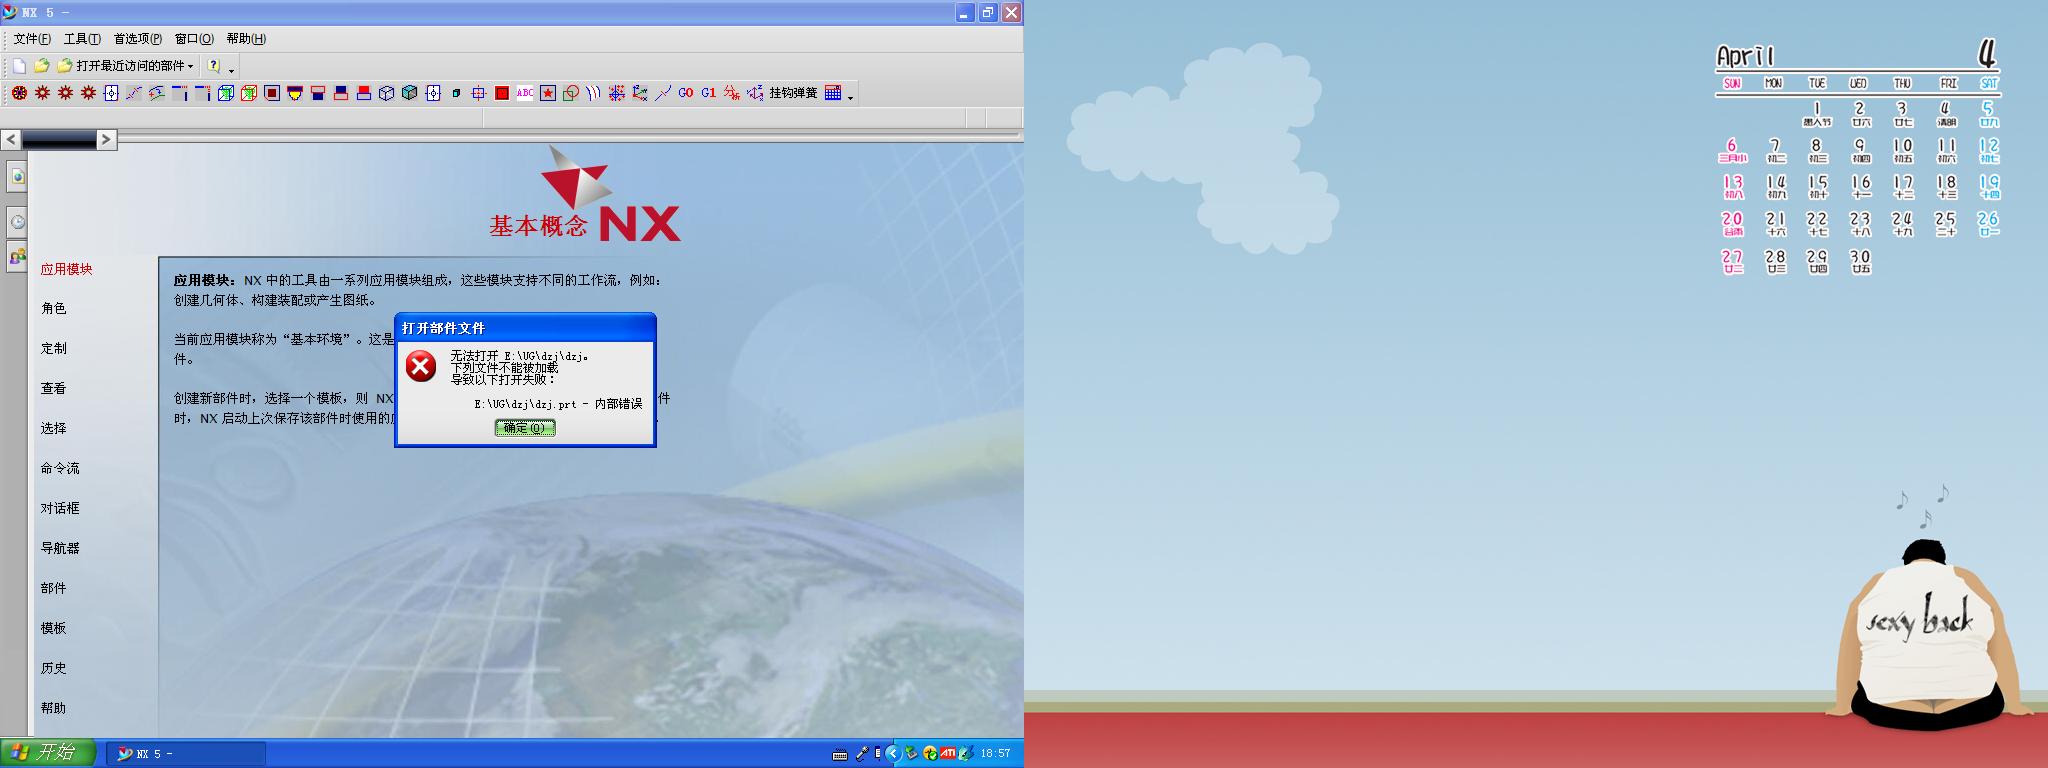Select the 查看 topic link
This screenshot has height=768, width=2048.
pyautogui.click(x=53, y=389)
